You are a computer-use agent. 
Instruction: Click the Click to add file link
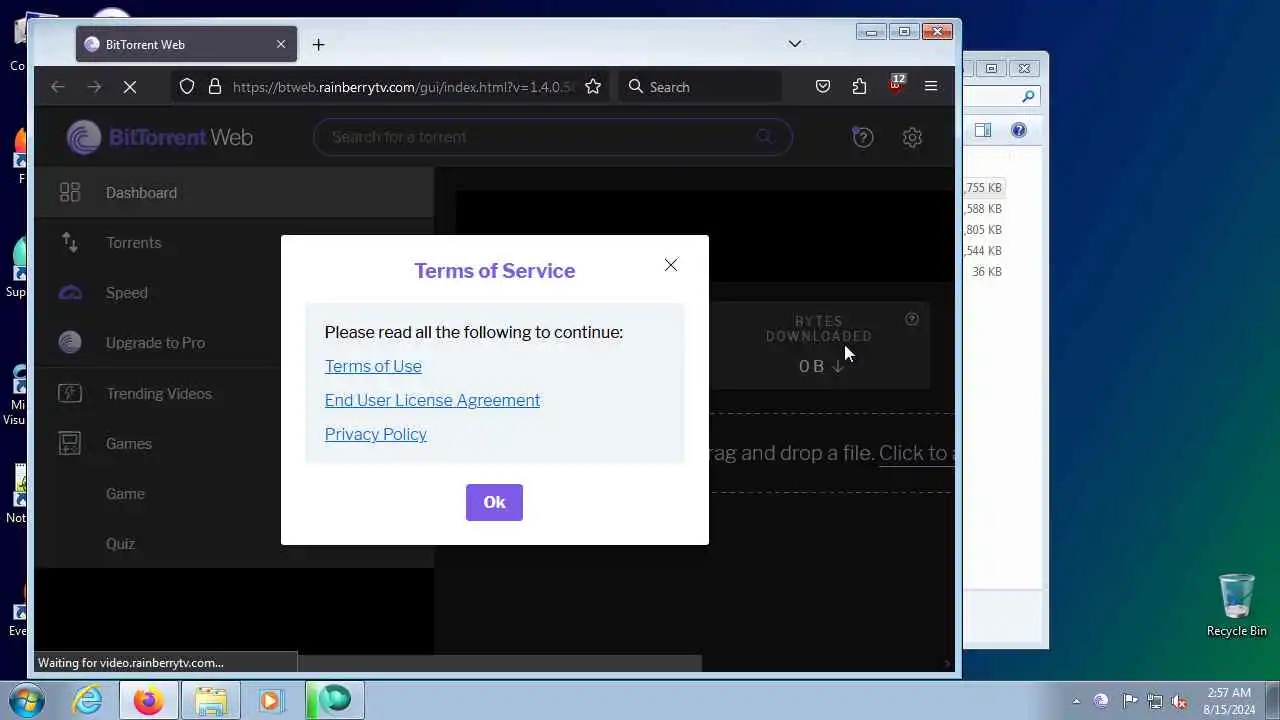(916, 453)
